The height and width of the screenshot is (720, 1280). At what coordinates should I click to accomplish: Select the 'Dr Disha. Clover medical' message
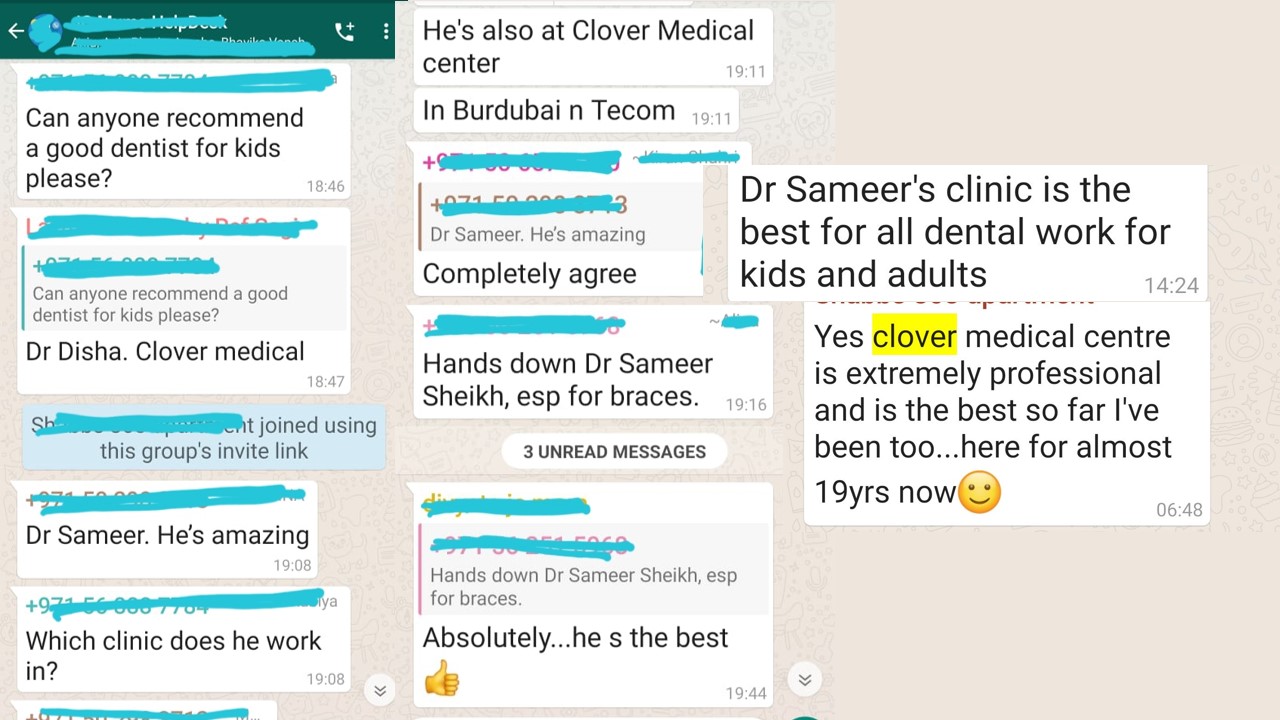(x=184, y=301)
